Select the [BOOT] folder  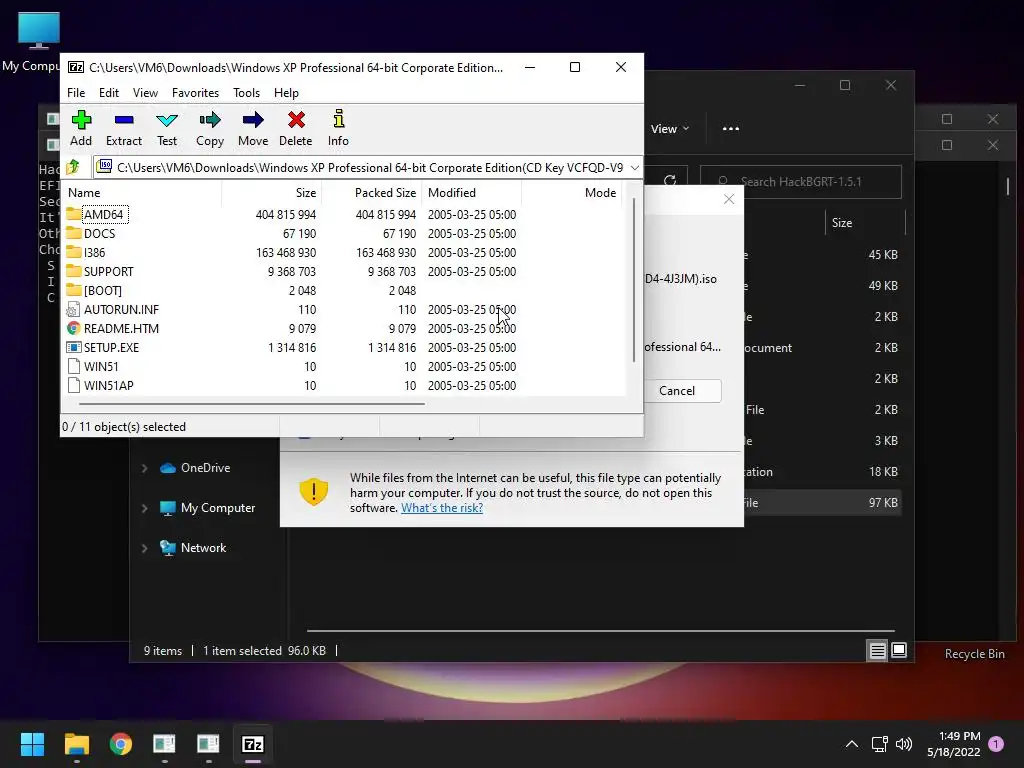(x=94, y=290)
